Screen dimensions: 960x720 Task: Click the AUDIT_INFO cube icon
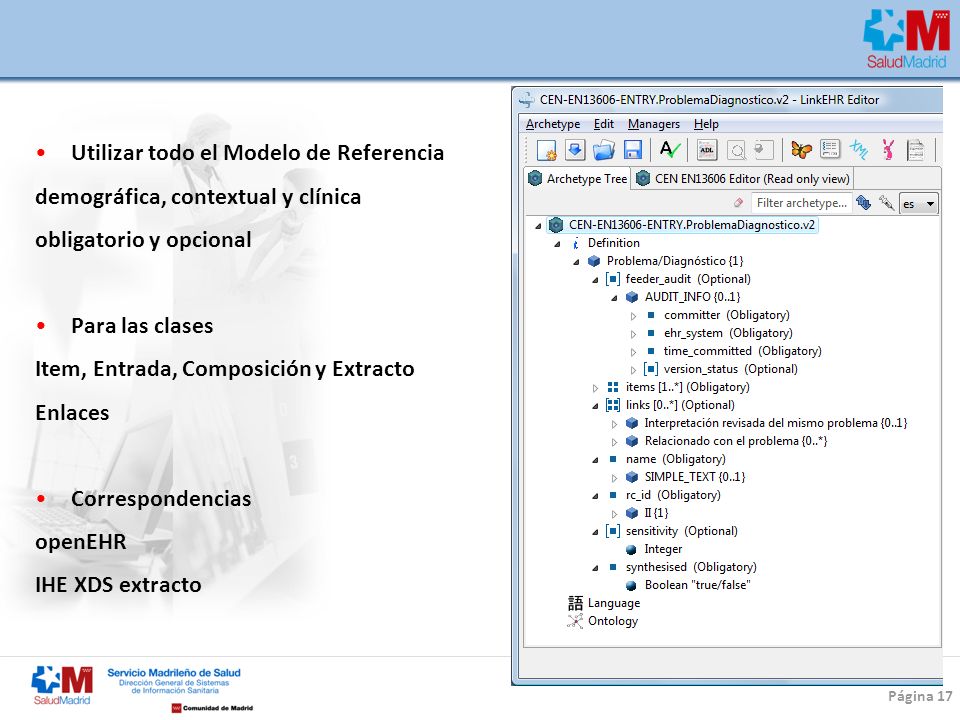click(632, 297)
